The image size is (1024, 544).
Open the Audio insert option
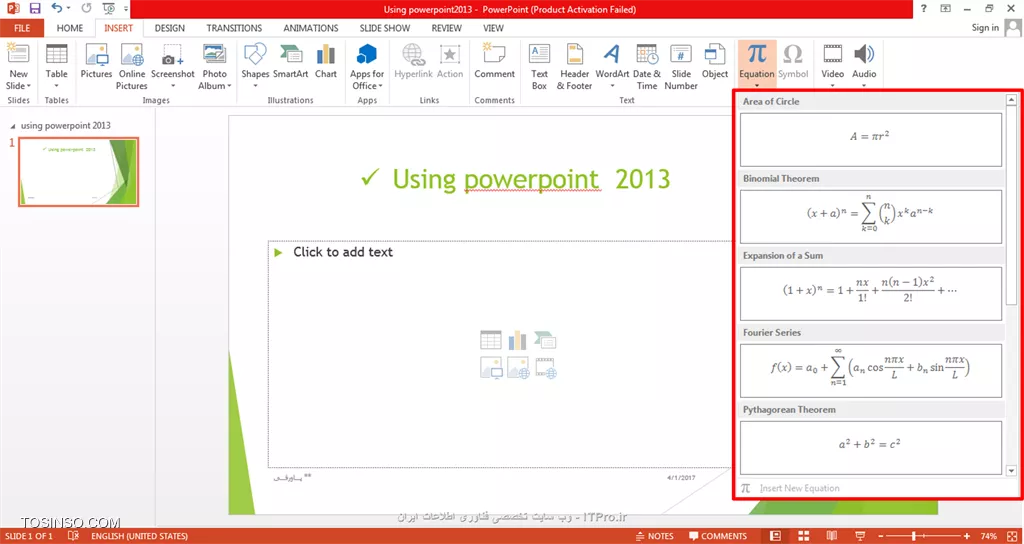click(864, 66)
